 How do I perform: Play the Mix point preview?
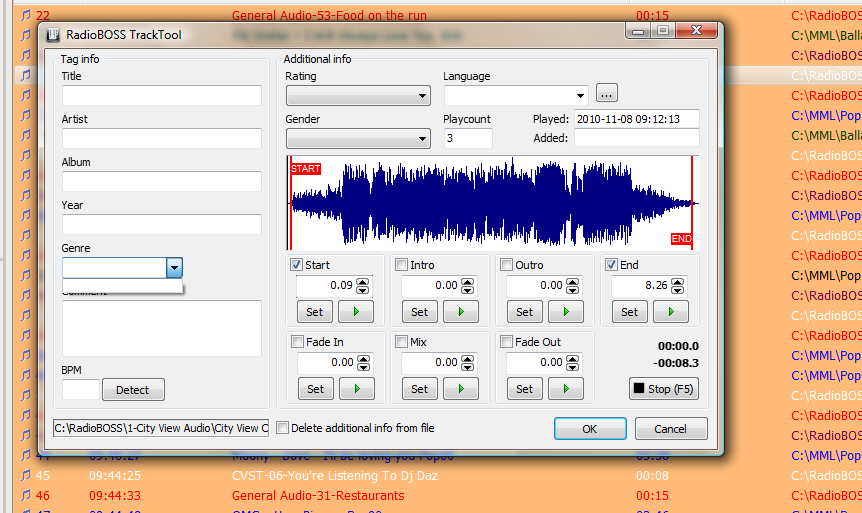[x=461, y=389]
